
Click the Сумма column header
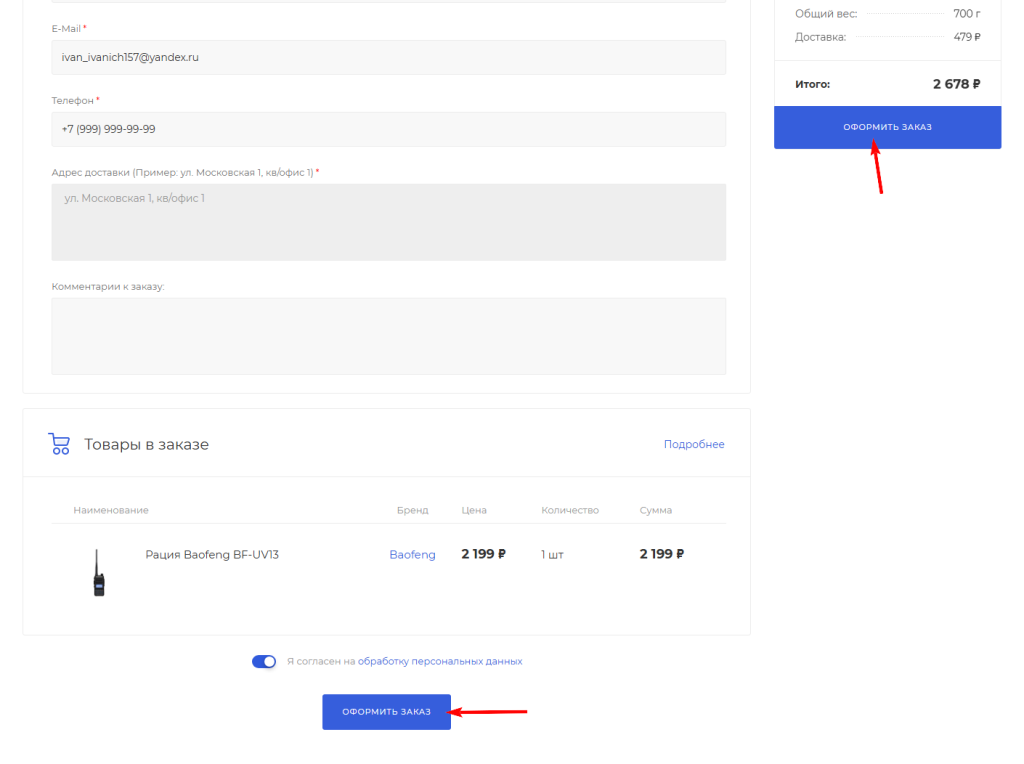656,510
